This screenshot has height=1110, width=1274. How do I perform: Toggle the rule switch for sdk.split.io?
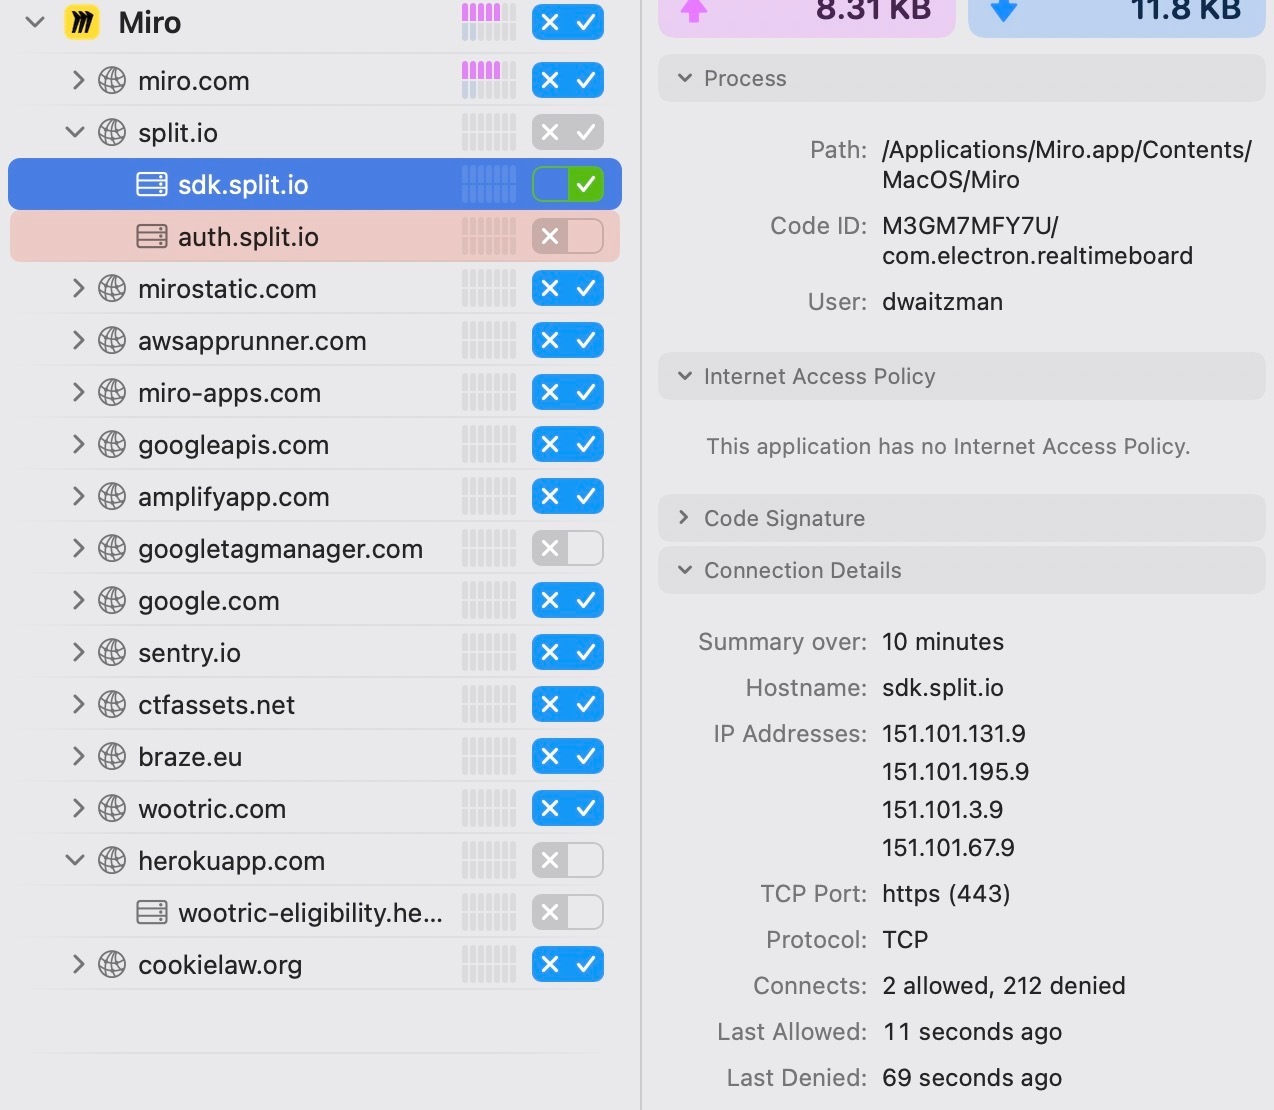pyautogui.click(x=568, y=184)
